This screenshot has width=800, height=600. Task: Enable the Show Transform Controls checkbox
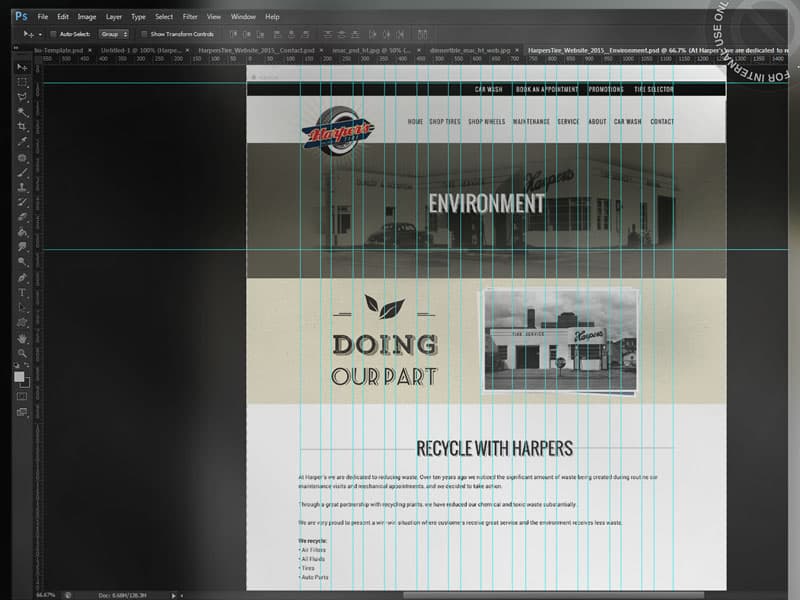tap(144, 34)
